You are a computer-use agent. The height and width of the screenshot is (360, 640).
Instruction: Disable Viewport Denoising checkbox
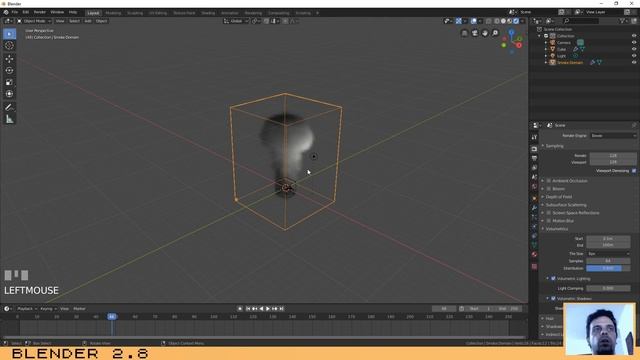pyautogui.click(x=634, y=171)
